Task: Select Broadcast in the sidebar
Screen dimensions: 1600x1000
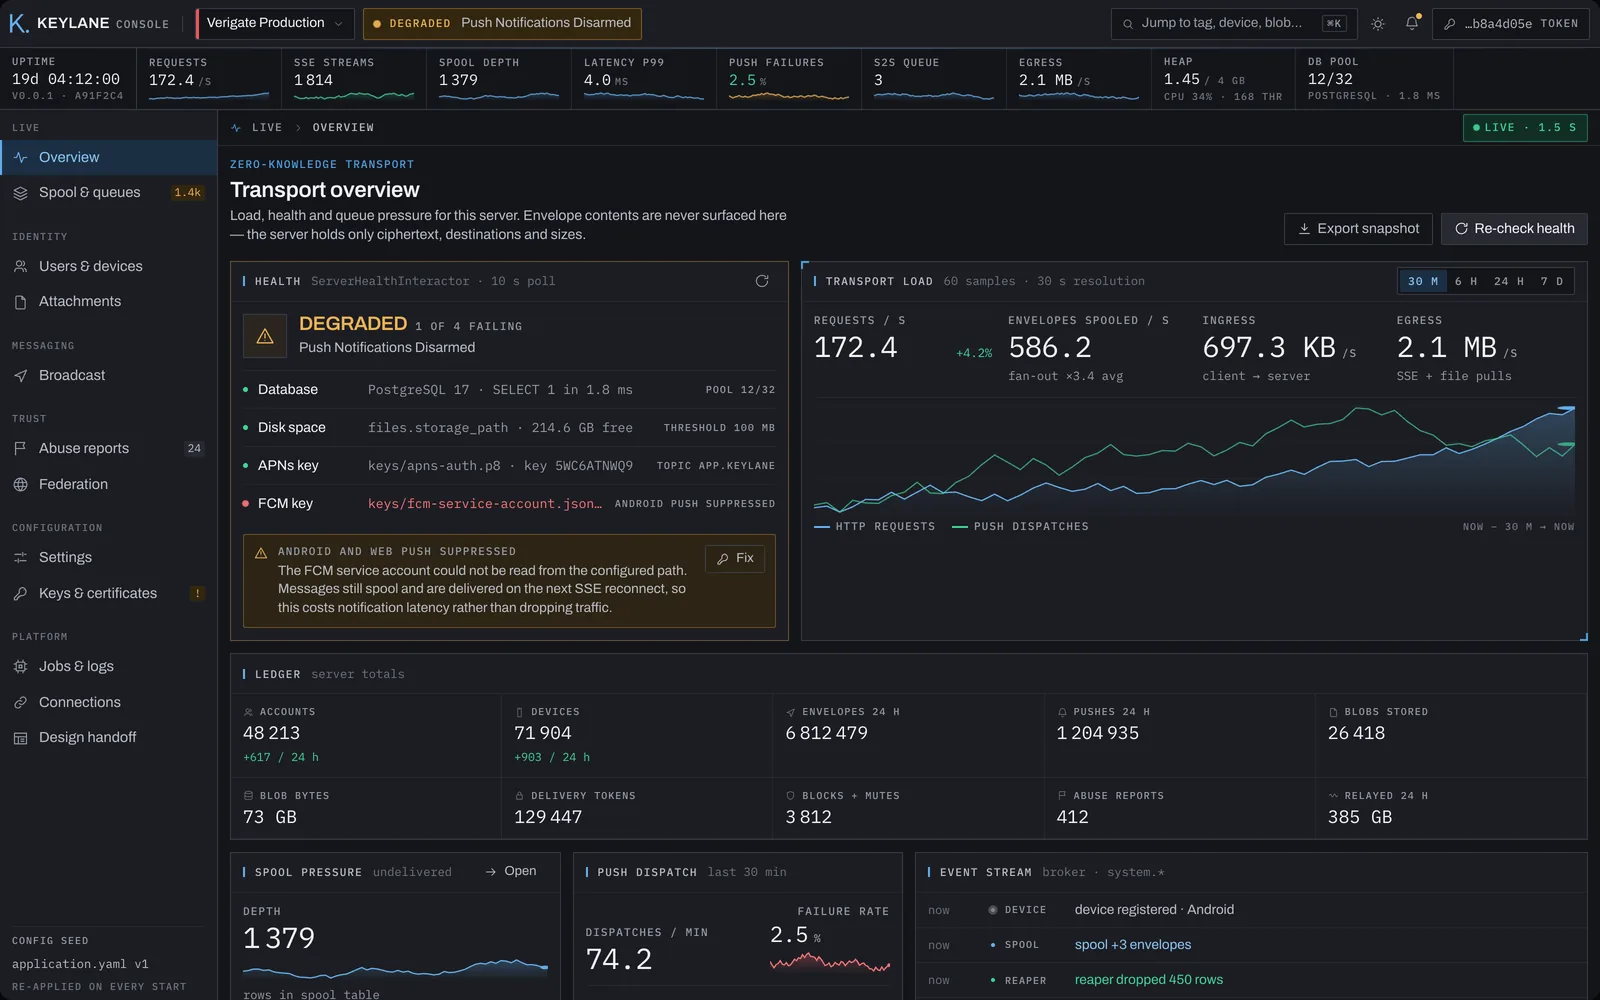Action: coord(109,375)
